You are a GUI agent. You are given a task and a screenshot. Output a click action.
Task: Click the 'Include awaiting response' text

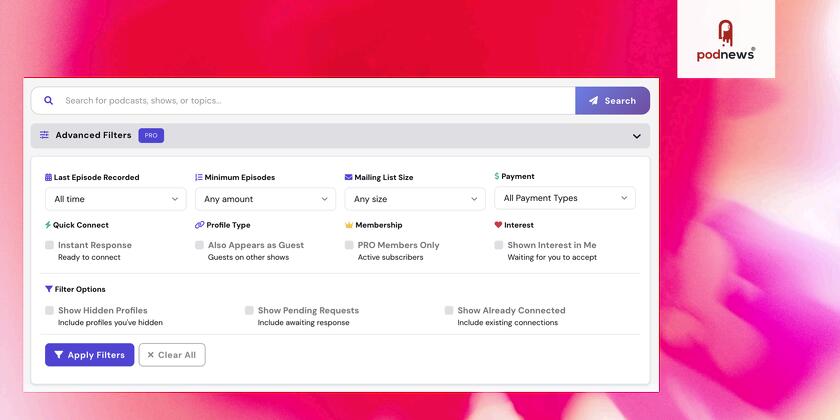pyautogui.click(x=304, y=322)
